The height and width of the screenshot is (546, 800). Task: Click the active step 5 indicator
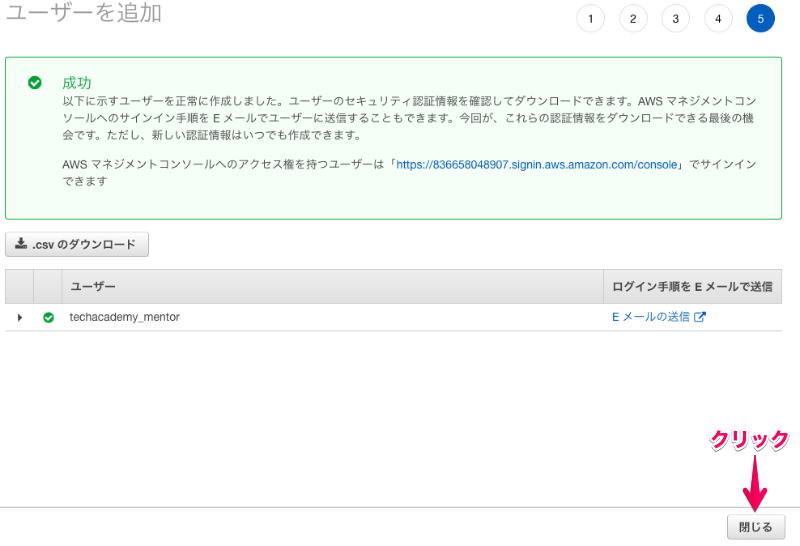point(760,19)
